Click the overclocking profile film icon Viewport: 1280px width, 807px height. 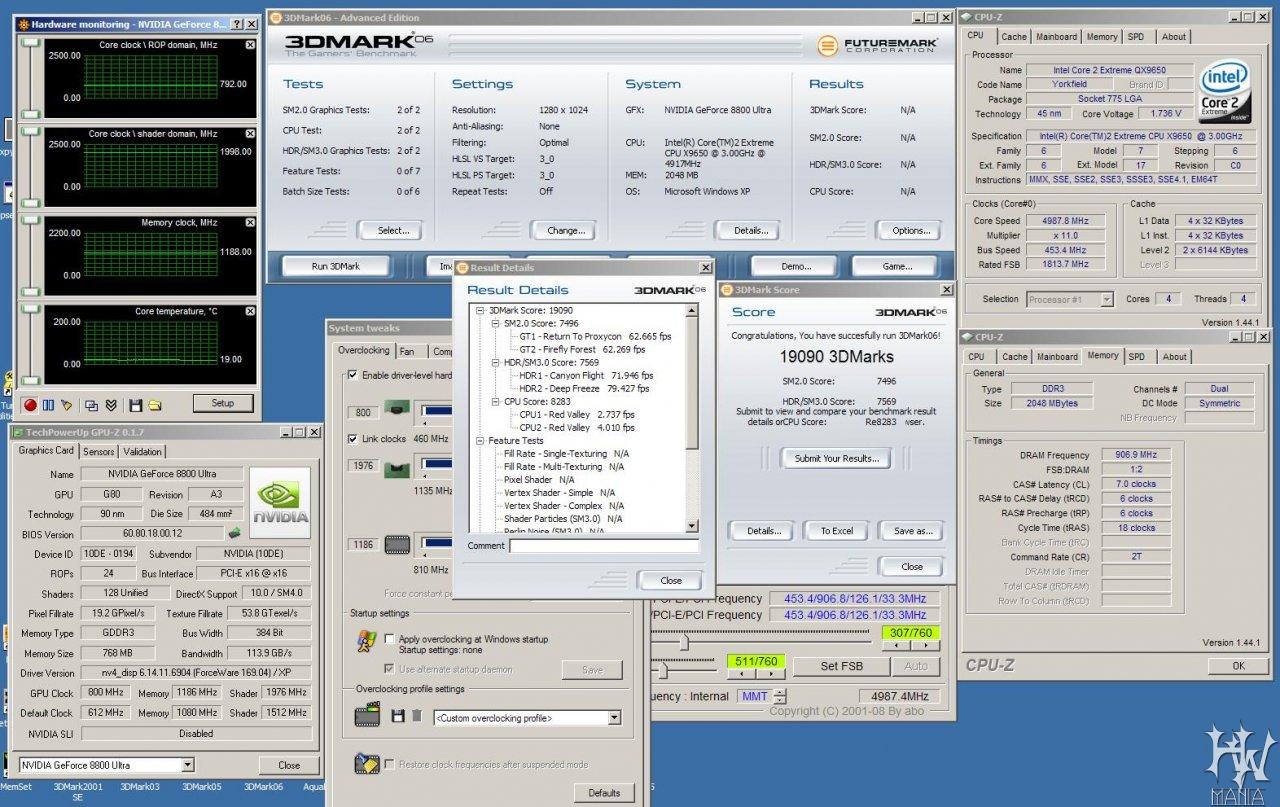coord(368,716)
